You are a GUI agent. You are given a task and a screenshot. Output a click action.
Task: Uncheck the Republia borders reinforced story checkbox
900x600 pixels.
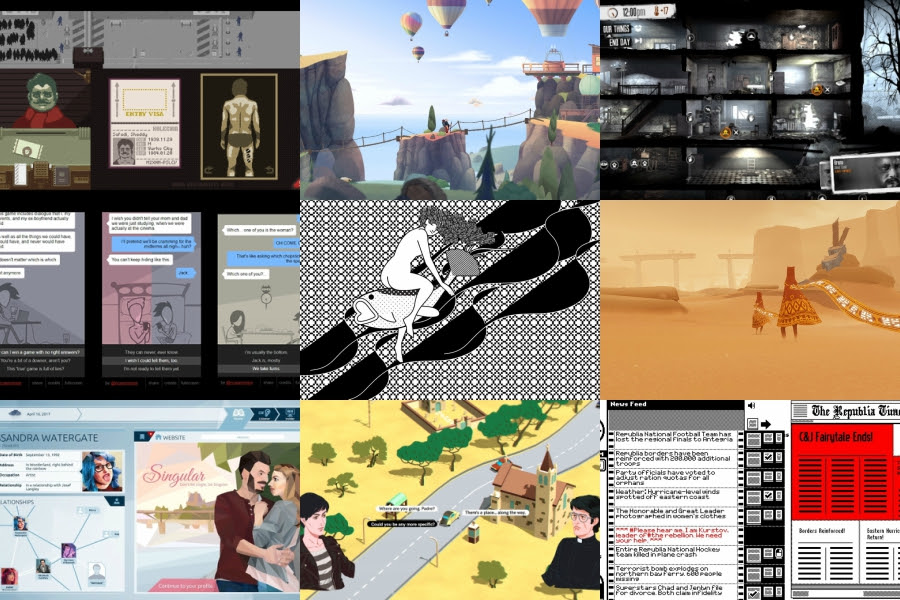tap(766, 458)
